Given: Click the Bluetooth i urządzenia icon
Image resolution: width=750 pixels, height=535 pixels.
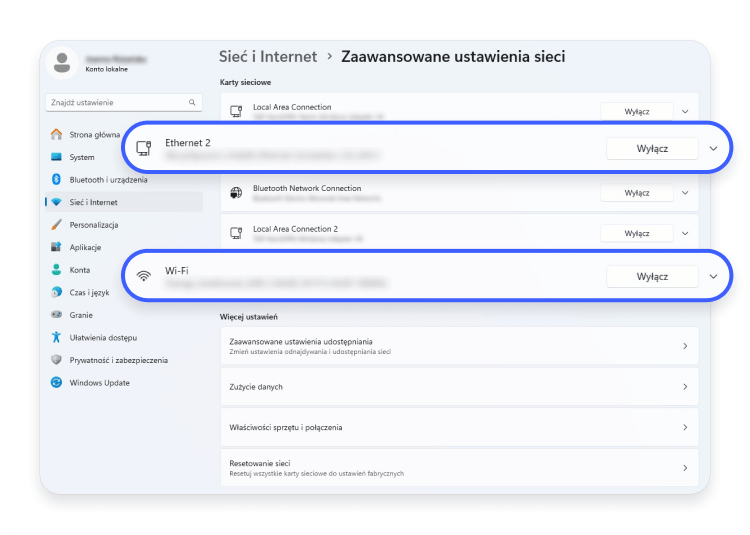Looking at the screenshot, I should 56,179.
